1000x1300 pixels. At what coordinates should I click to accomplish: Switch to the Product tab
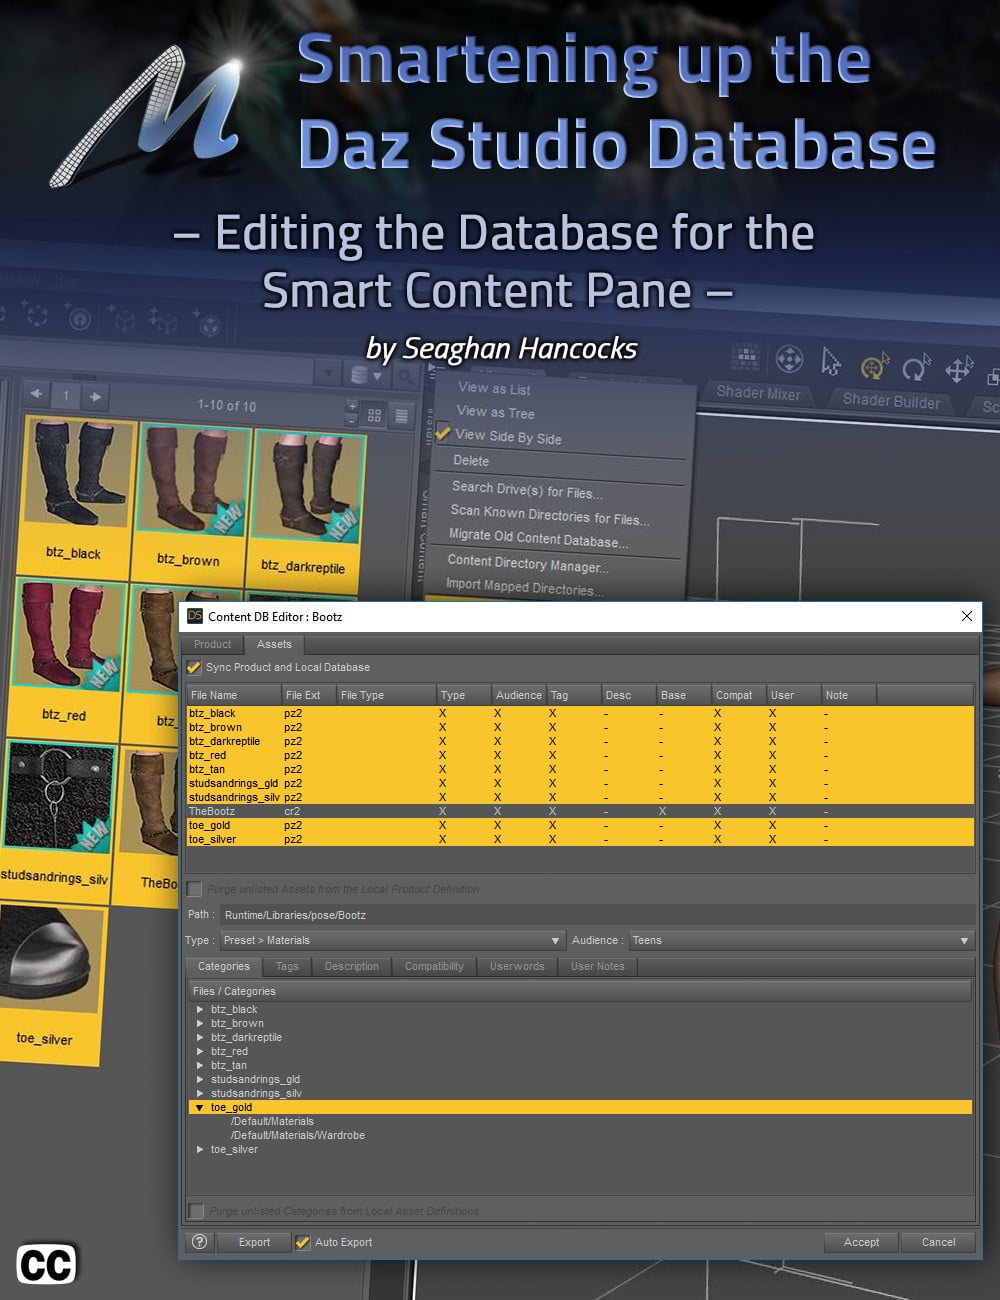(x=212, y=645)
